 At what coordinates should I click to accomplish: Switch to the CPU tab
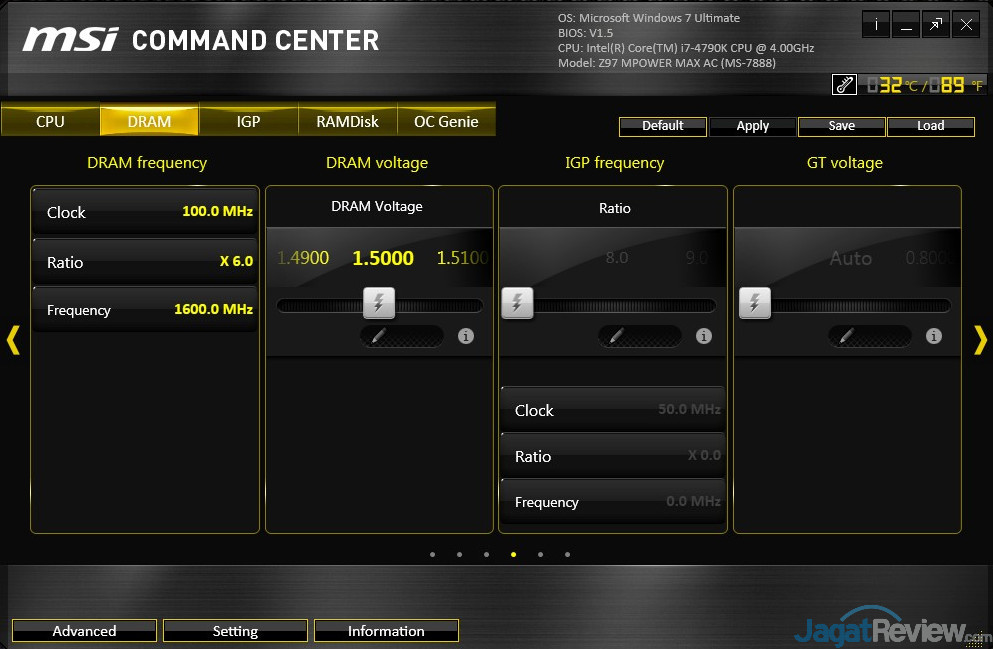pyautogui.click(x=50, y=121)
